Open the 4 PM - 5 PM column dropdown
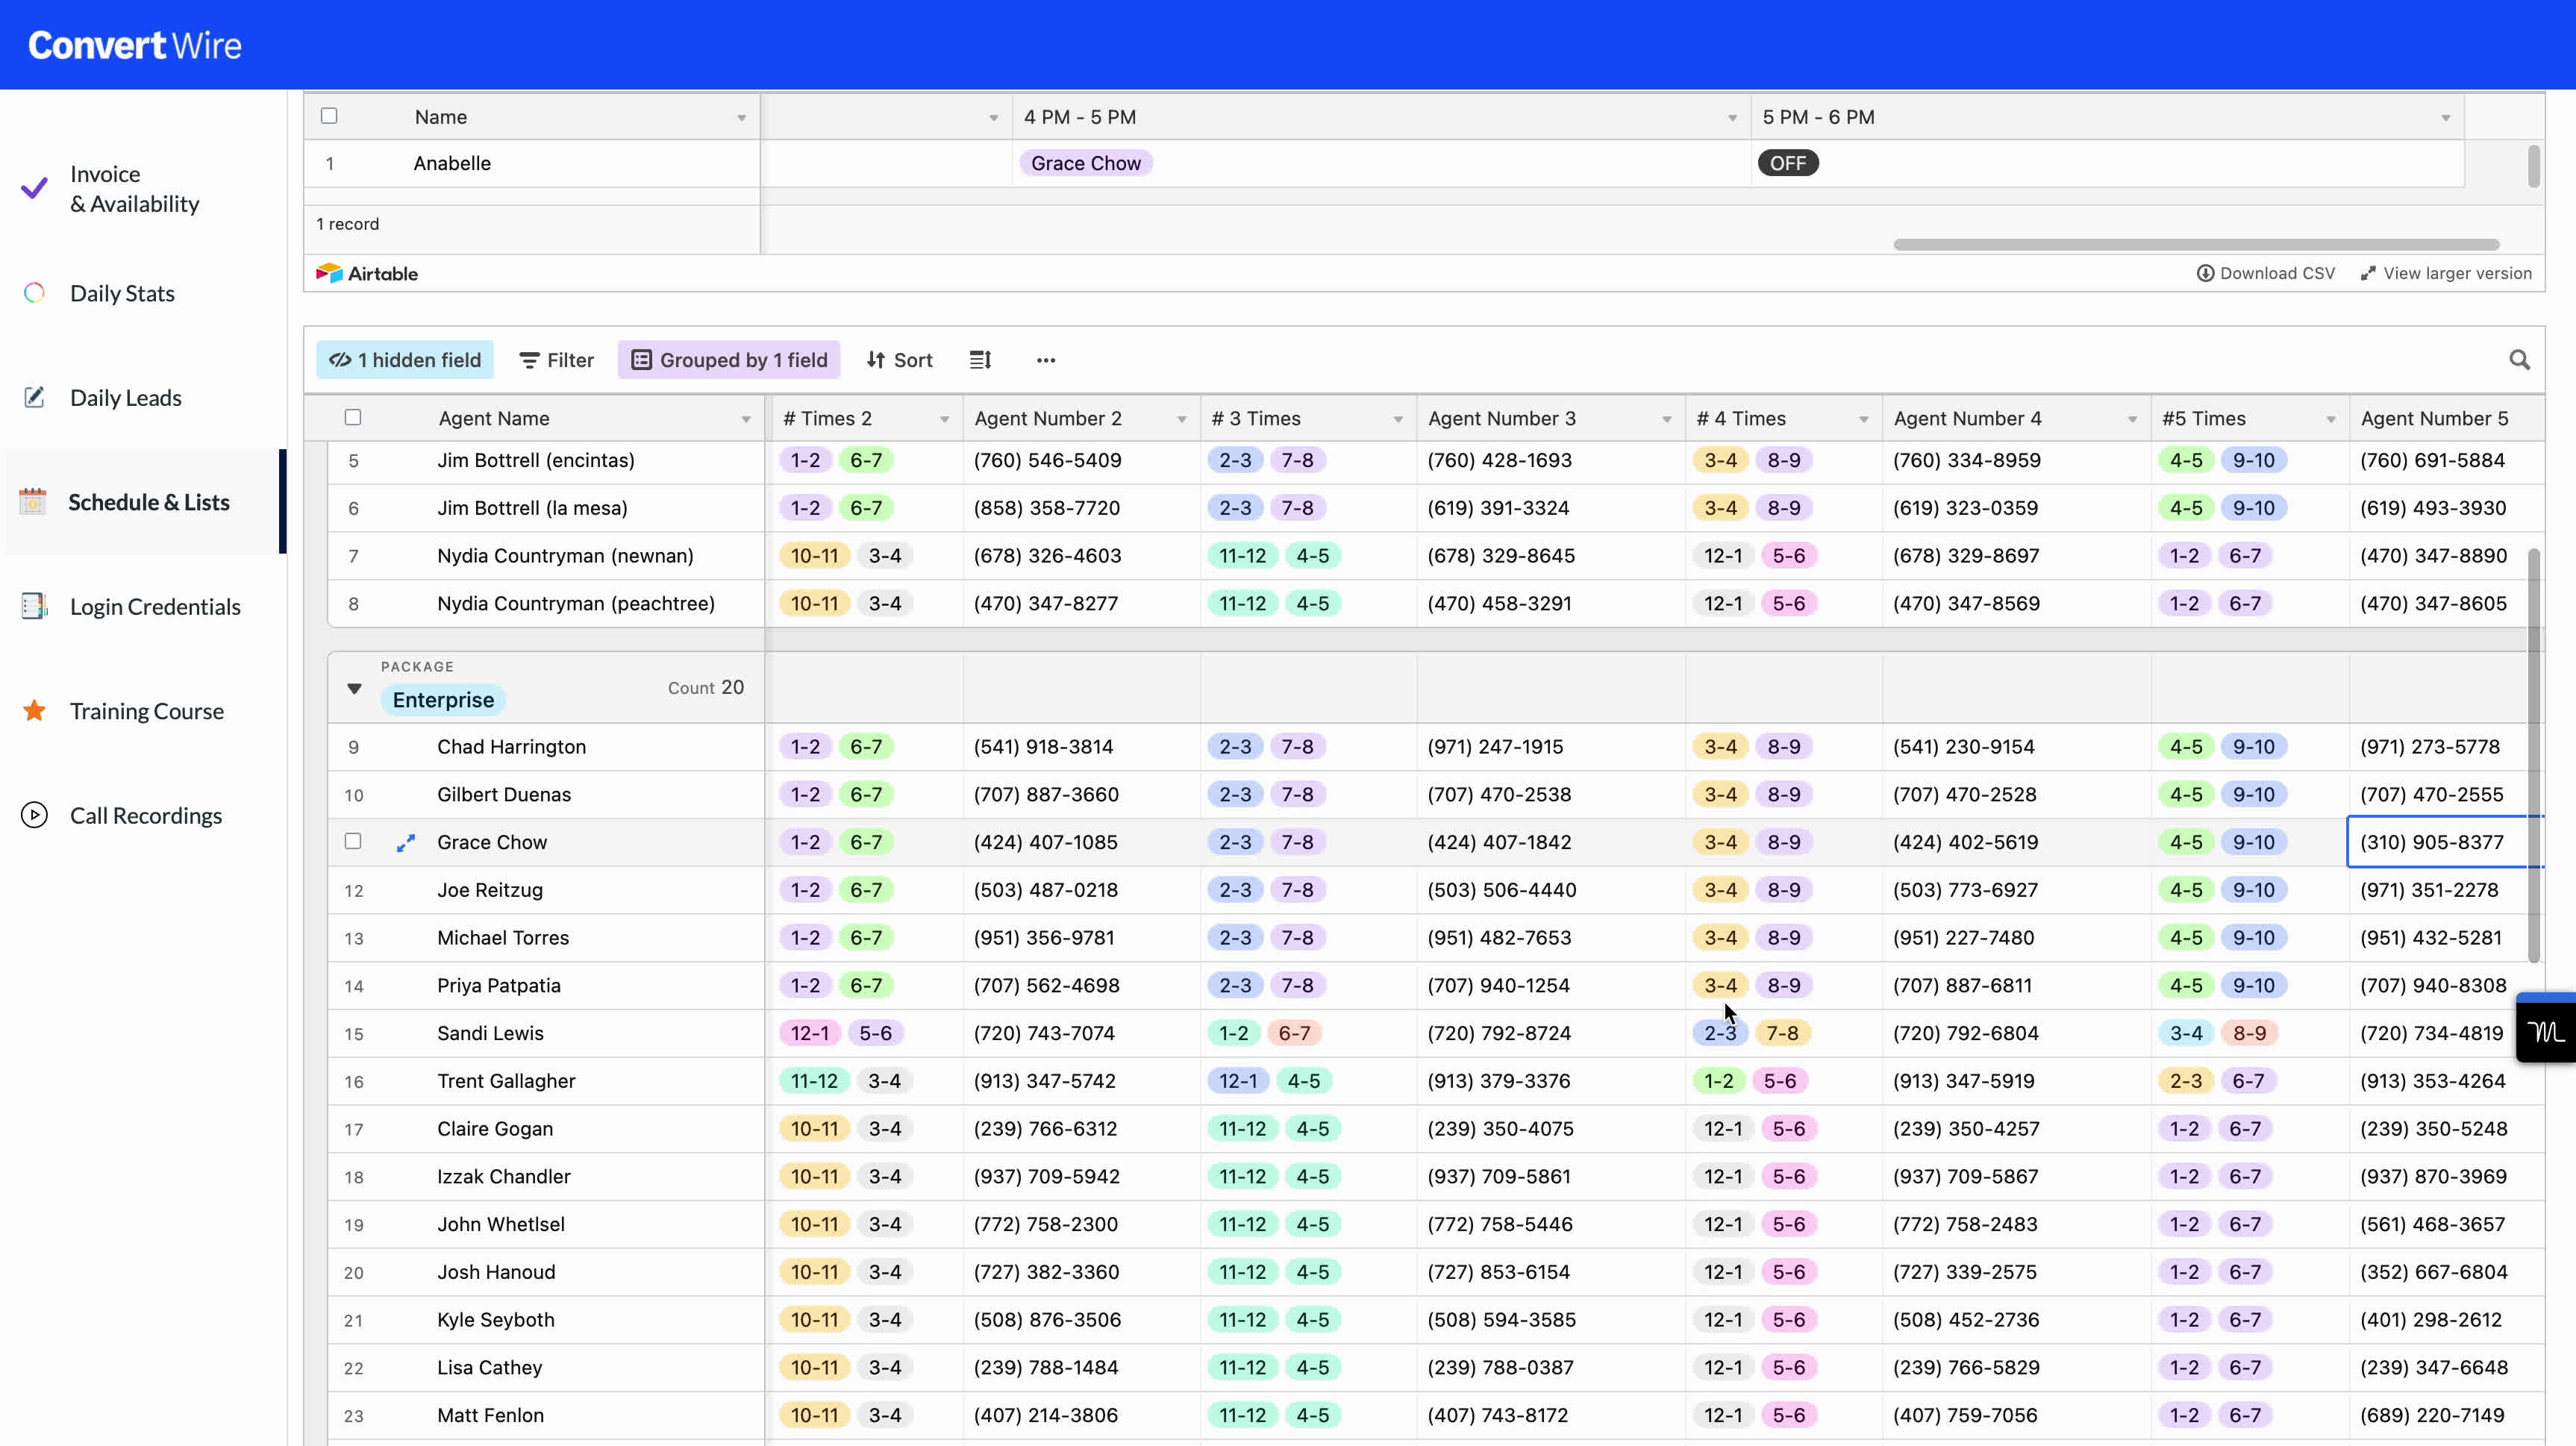Screen dimensions: 2576x1446 (1732, 118)
